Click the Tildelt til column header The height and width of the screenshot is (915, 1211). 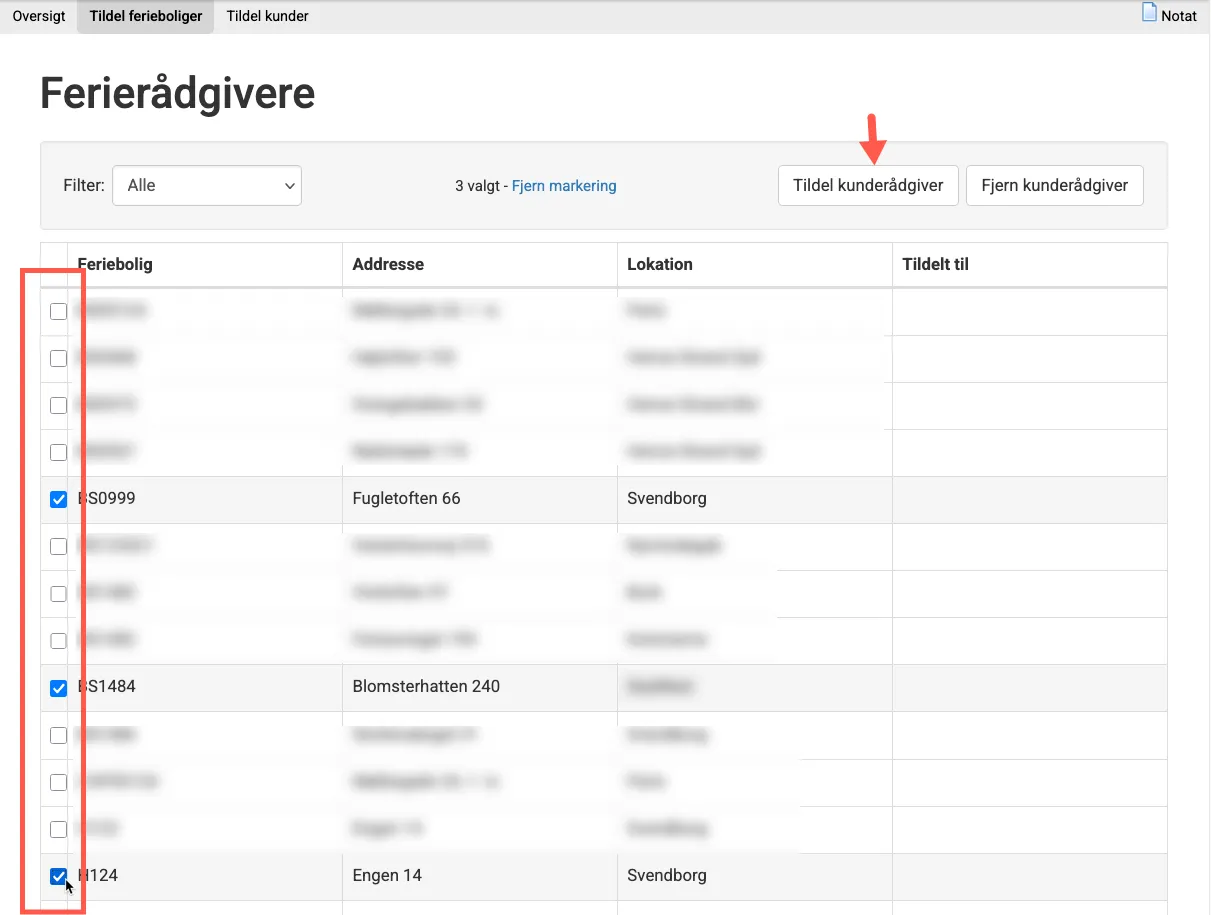click(935, 264)
